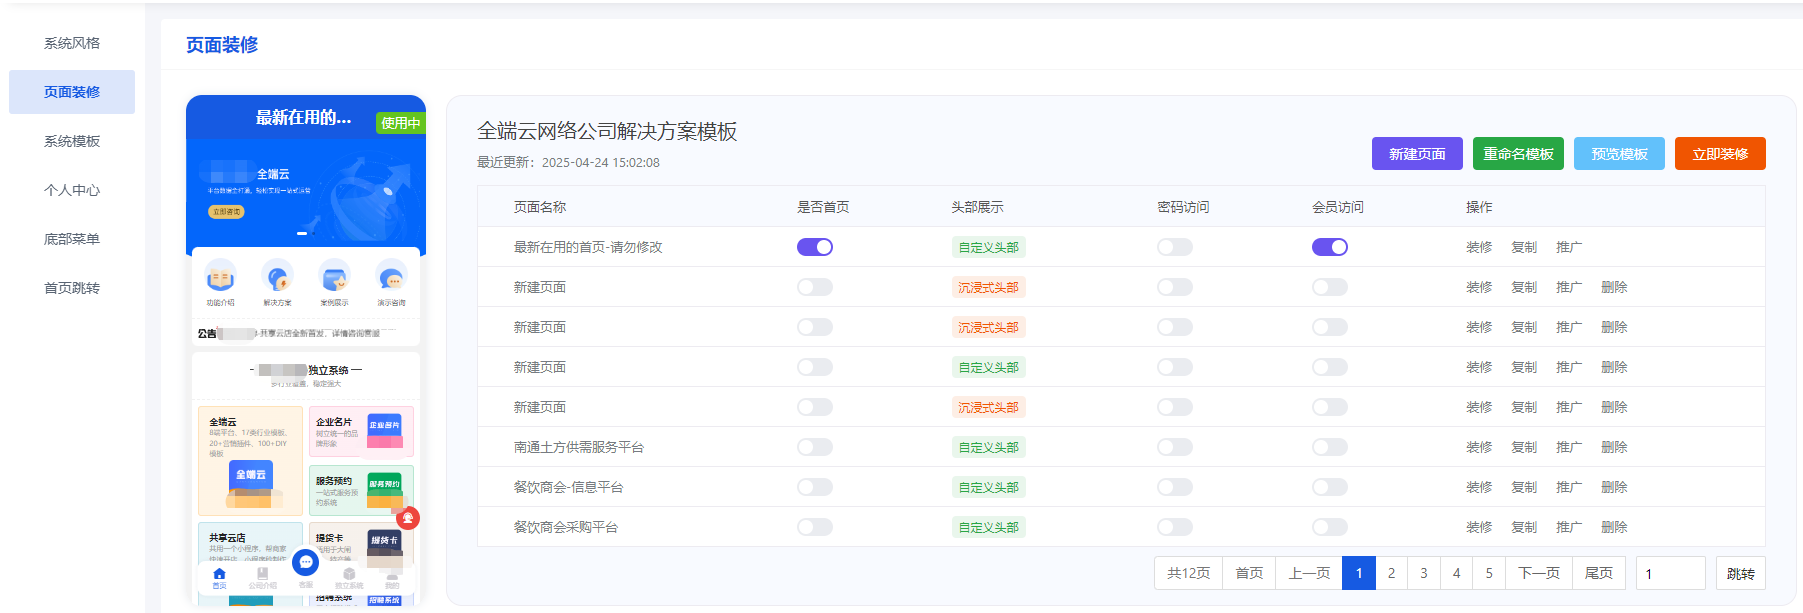Click the orange 立即装修 button
Viewport: 1803px width, 613px height.
tap(1720, 154)
